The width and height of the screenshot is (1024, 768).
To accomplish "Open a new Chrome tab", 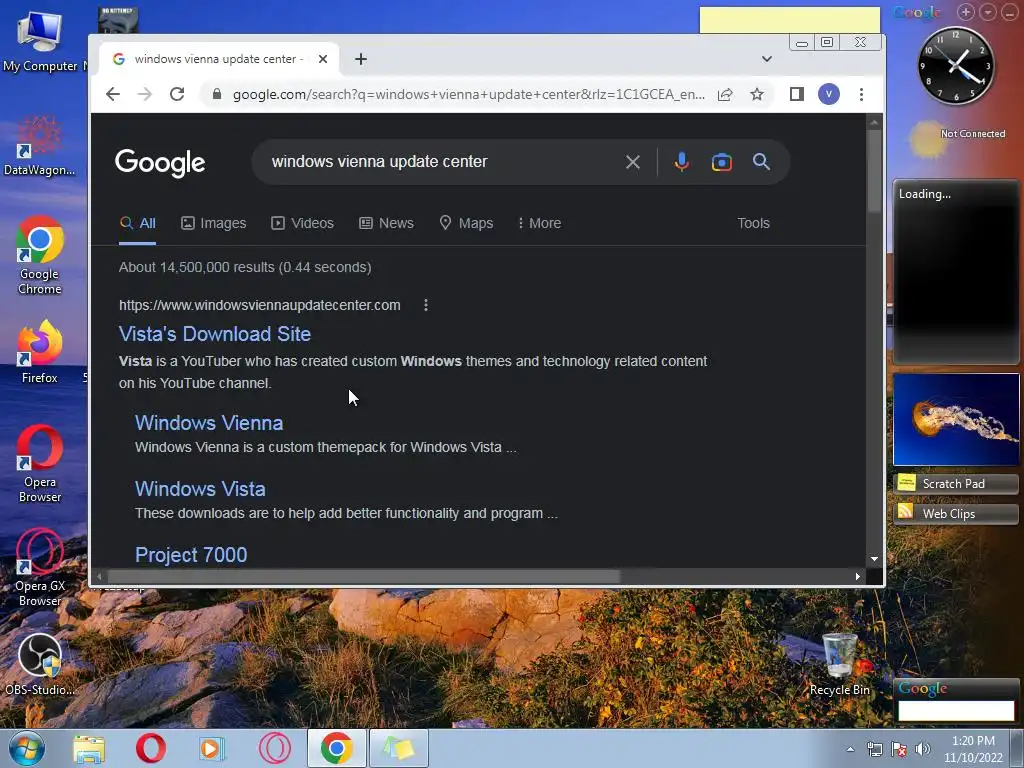I will [x=360, y=59].
